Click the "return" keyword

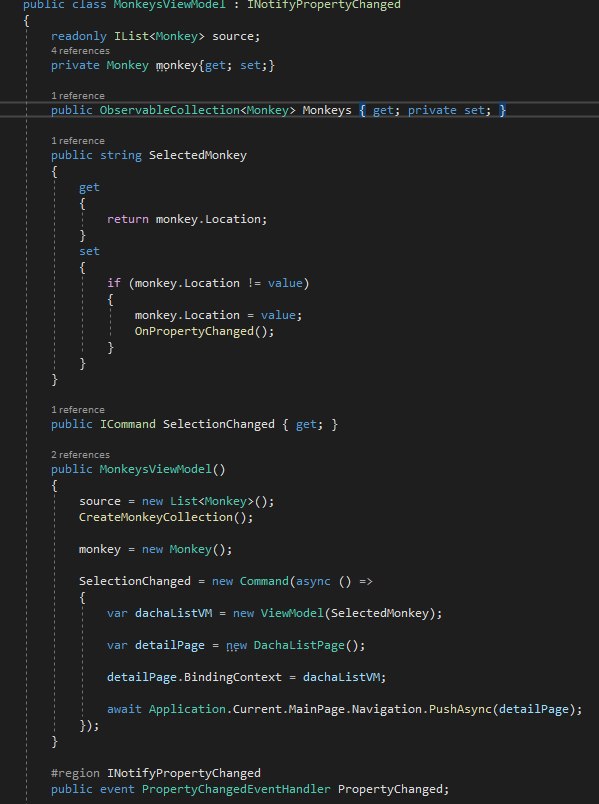[x=128, y=219]
